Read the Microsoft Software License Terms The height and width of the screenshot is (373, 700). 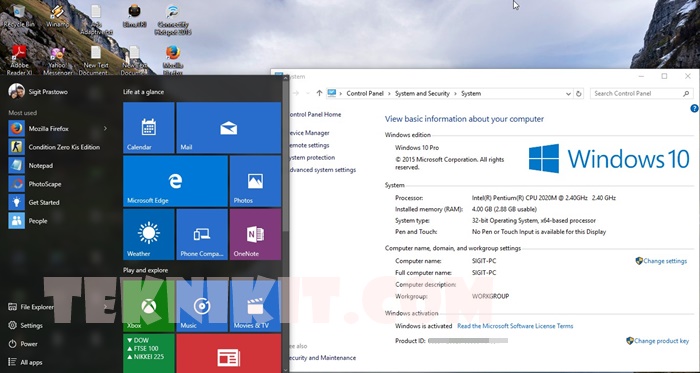515,326
